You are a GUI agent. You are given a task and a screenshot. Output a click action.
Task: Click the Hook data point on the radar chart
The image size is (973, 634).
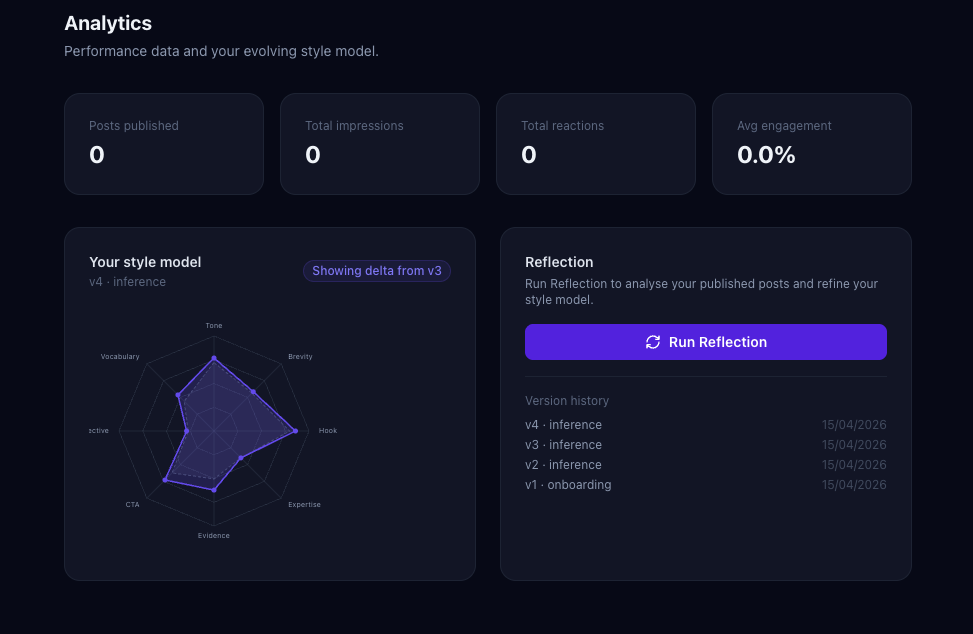pos(295,431)
